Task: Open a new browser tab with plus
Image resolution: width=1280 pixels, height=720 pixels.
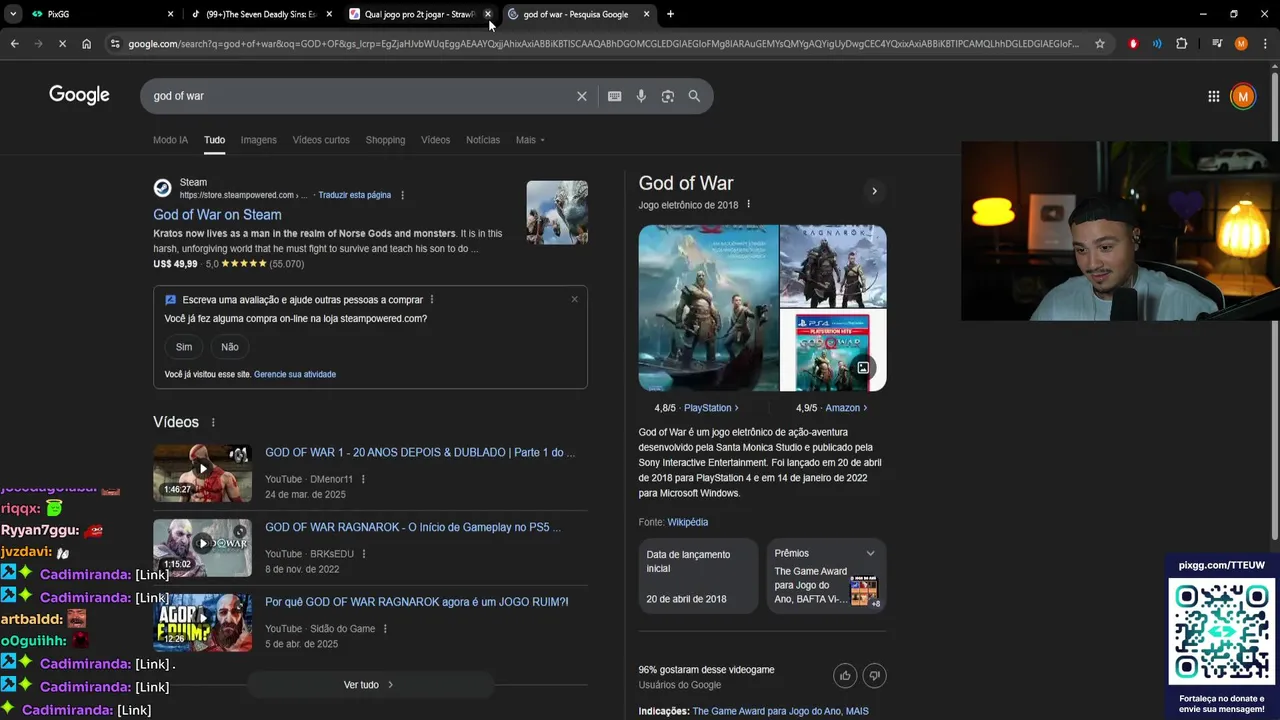Action: point(670,14)
